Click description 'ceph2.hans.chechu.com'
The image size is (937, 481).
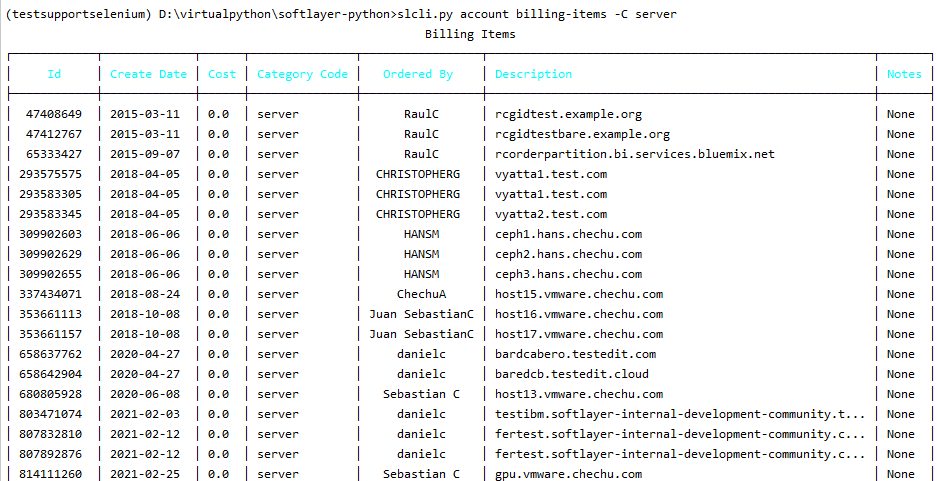568,254
